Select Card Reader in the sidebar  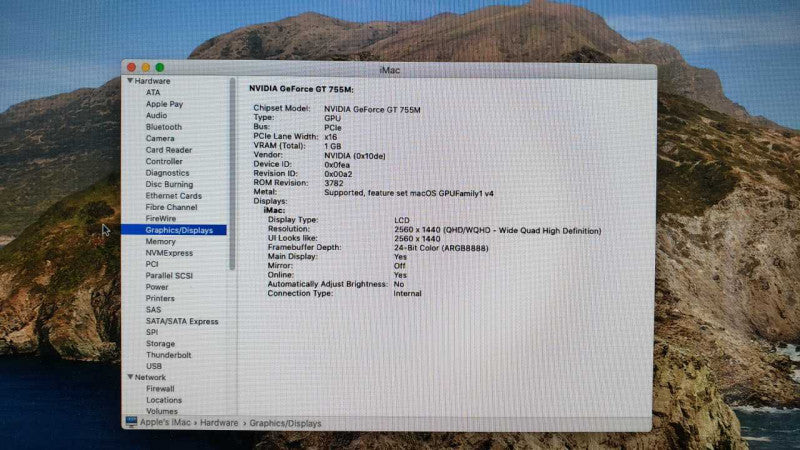click(x=168, y=150)
